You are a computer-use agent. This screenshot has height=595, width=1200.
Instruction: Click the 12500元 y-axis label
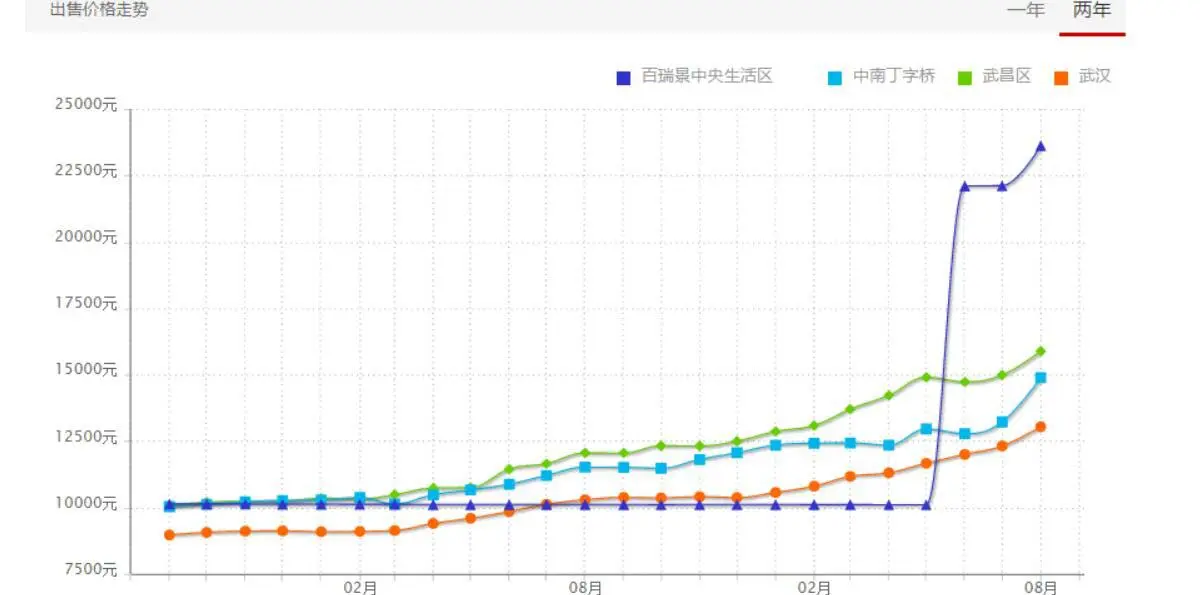coord(87,438)
